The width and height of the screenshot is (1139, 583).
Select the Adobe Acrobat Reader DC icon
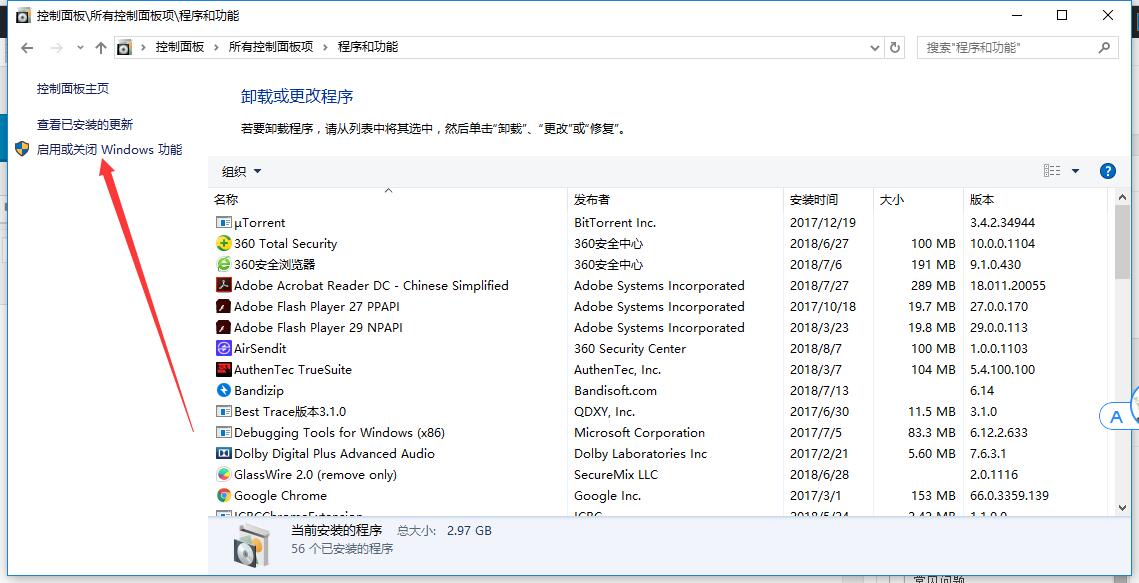(x=222, y=285)
